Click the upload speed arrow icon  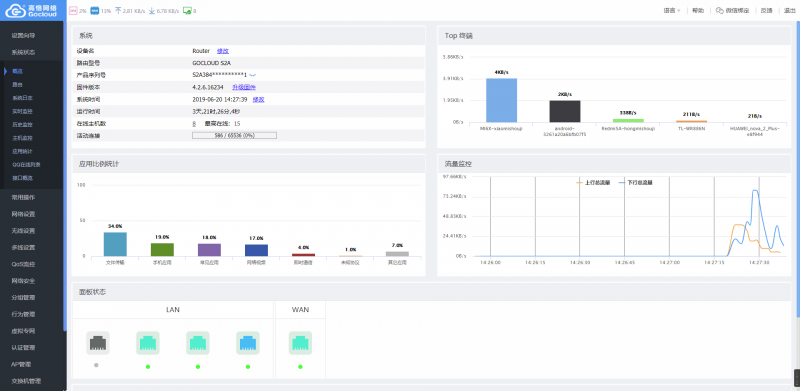pyautogui.click(x=118, y=11)
